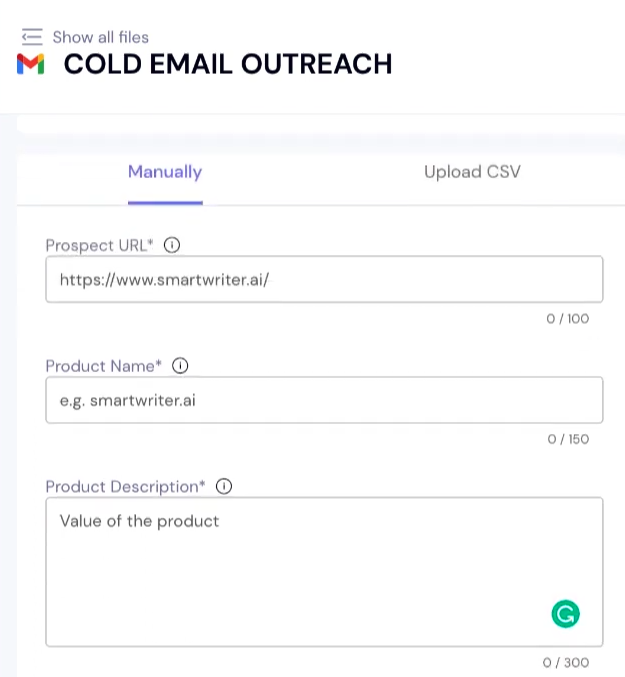This screenshot has width=625, height=677.
Task: Click inside the Product Description text area
Action: [x=300, y=570]
